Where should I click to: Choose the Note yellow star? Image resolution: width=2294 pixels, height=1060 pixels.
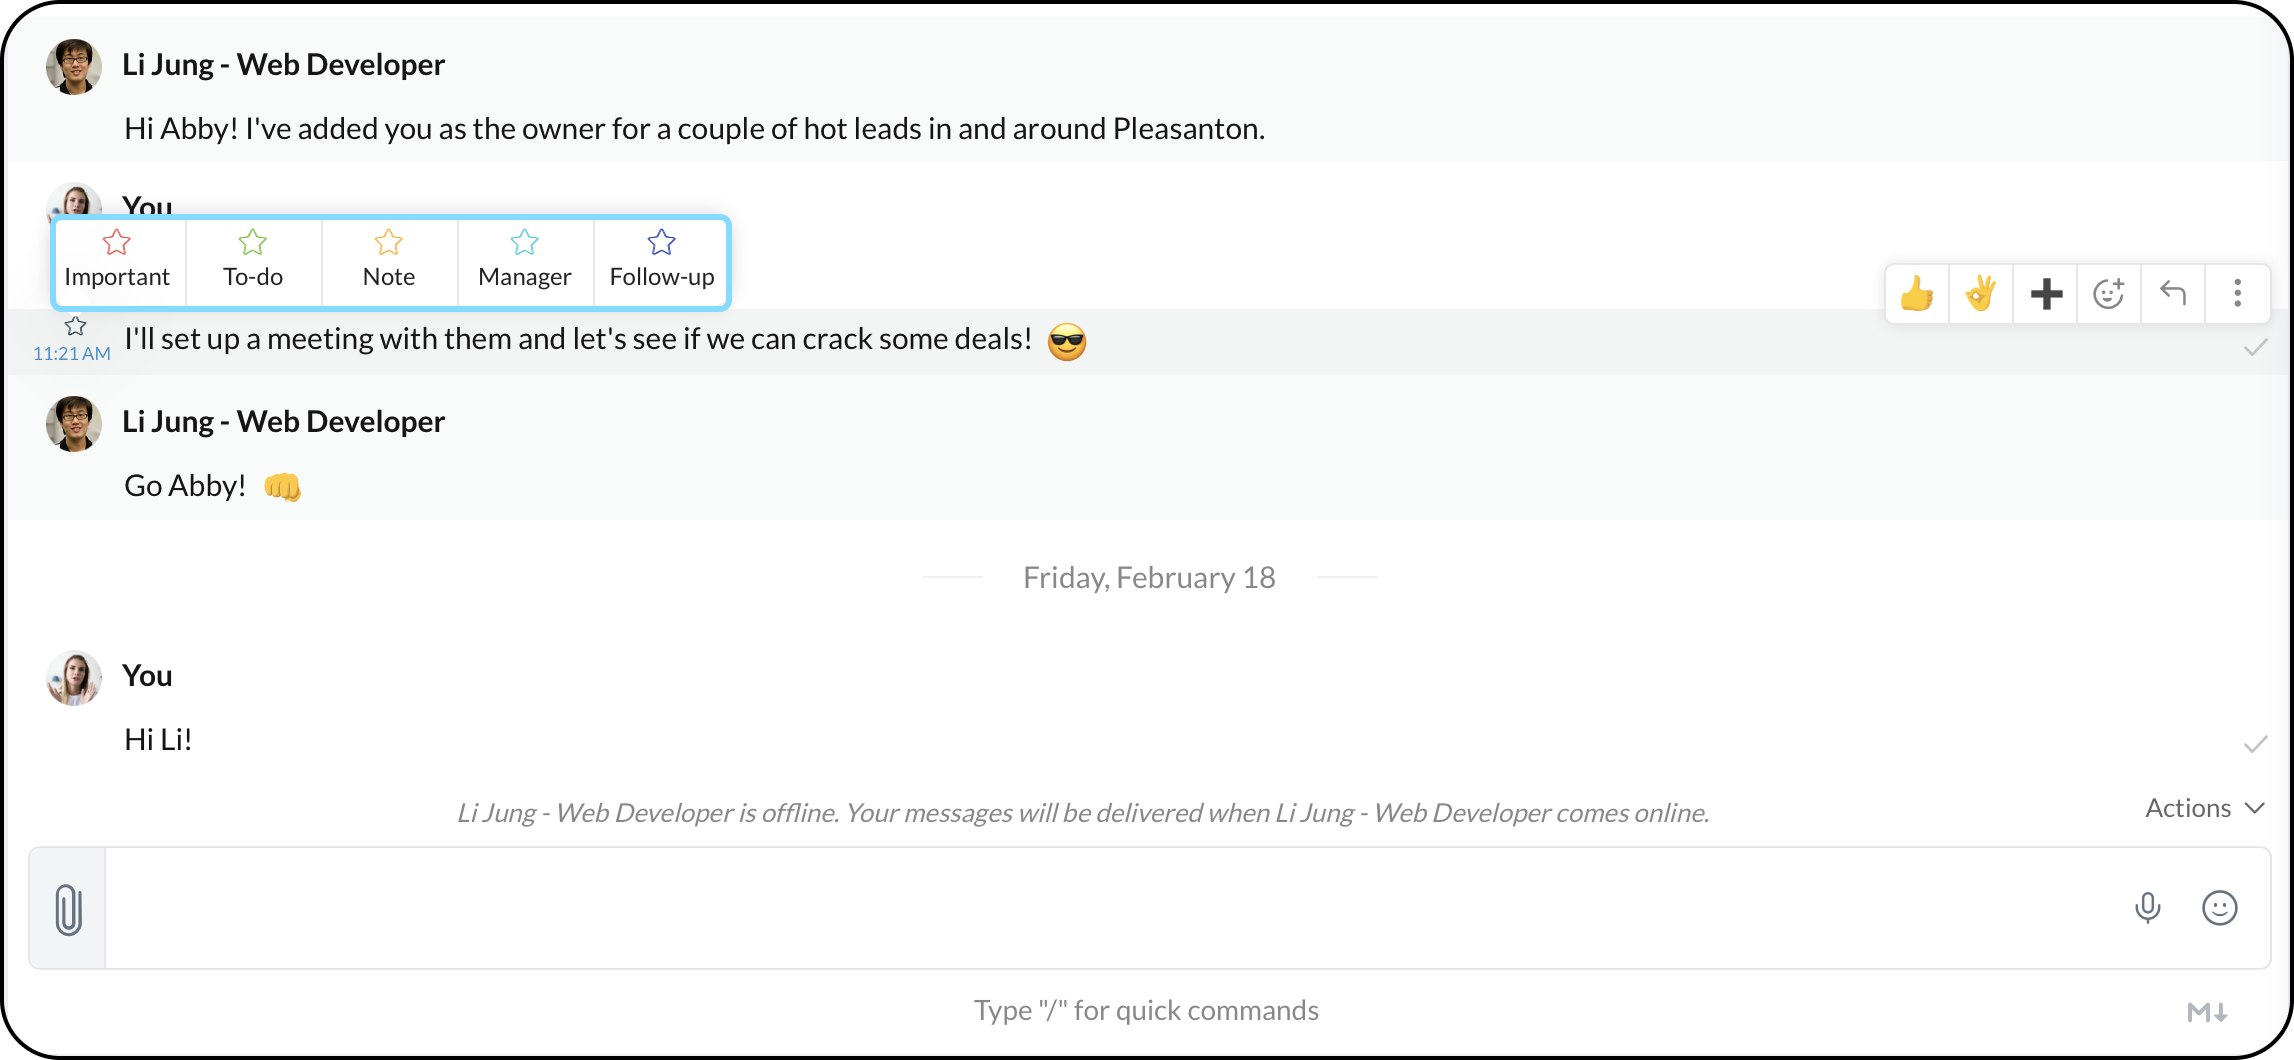[x=389, y=260]
